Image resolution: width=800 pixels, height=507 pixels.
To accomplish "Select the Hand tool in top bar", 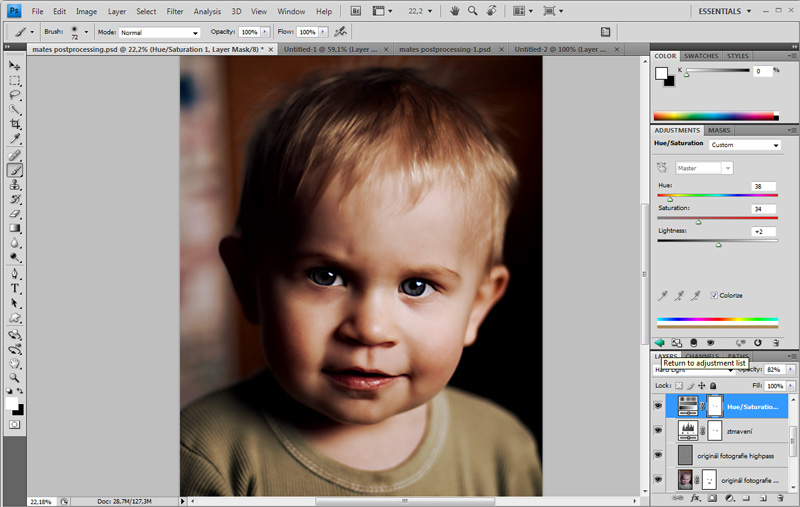I will [x=455, y=11].
